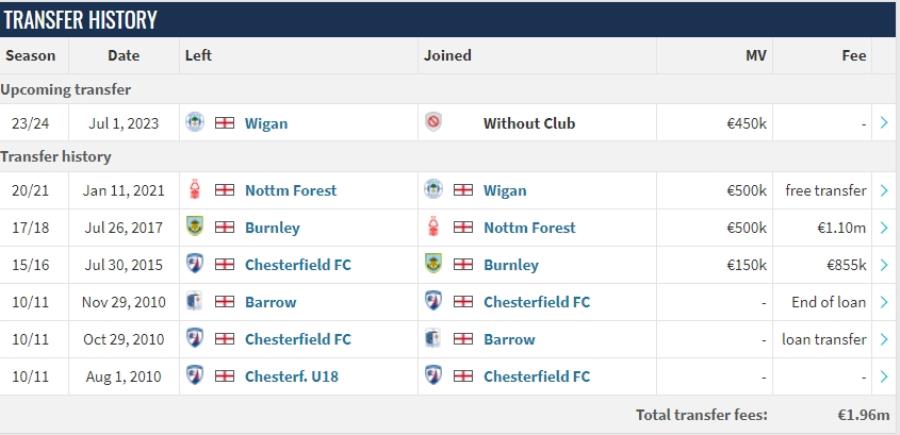Open Chesterf. U18 club link

[292, 376]
